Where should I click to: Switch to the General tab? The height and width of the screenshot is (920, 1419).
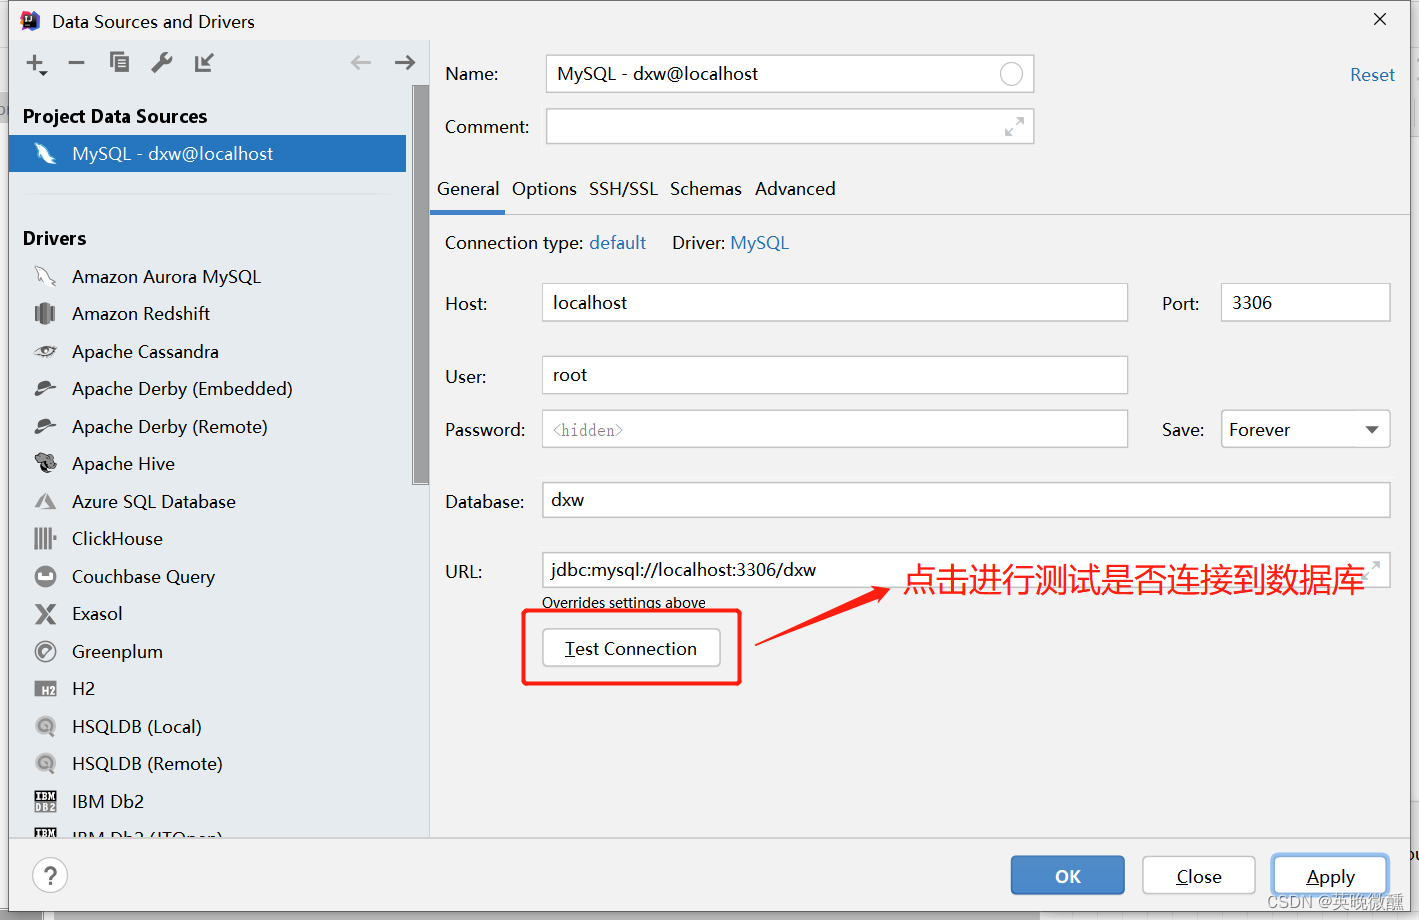468,189
